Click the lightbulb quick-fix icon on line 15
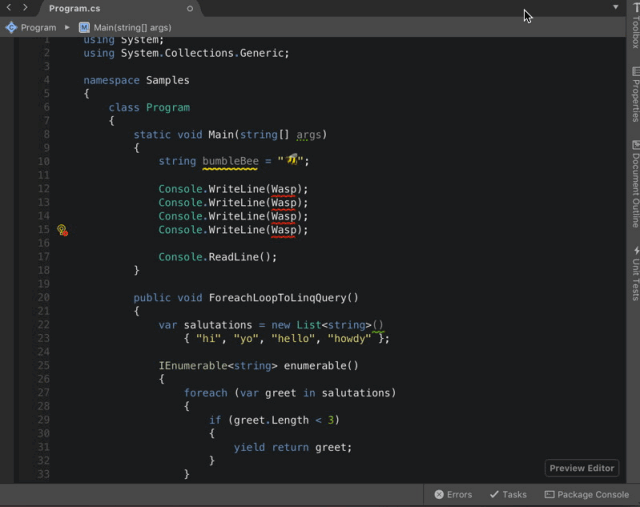Viewport: 640px width, 507px height. (62, 230)
